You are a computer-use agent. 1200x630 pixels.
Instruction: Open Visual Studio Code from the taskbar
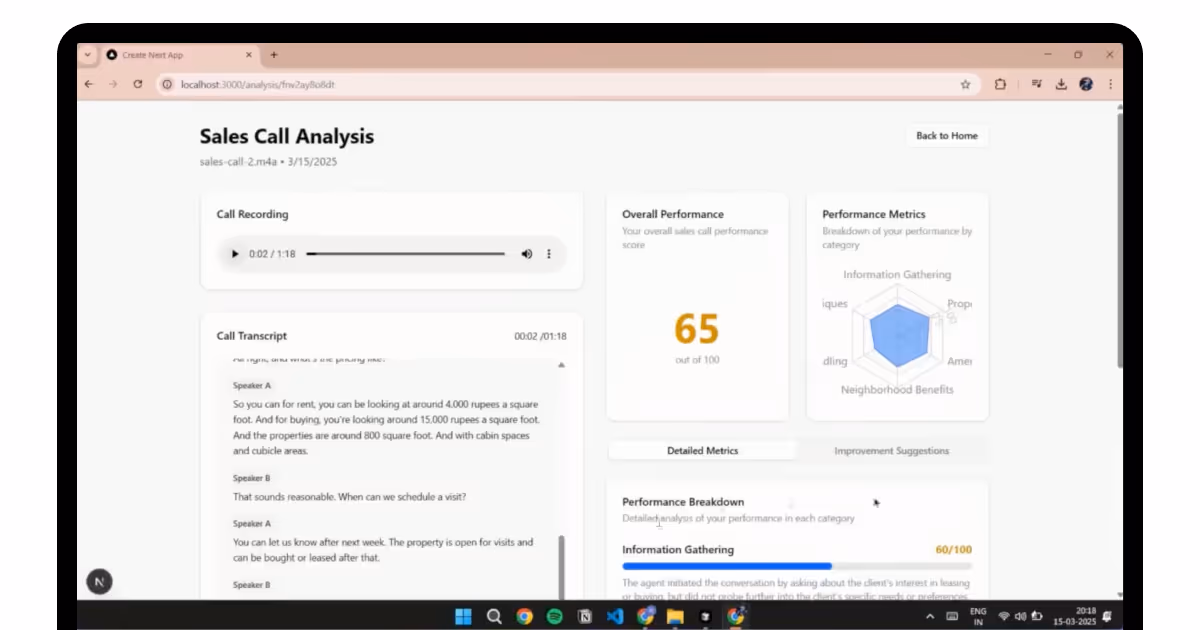(615, 616)
